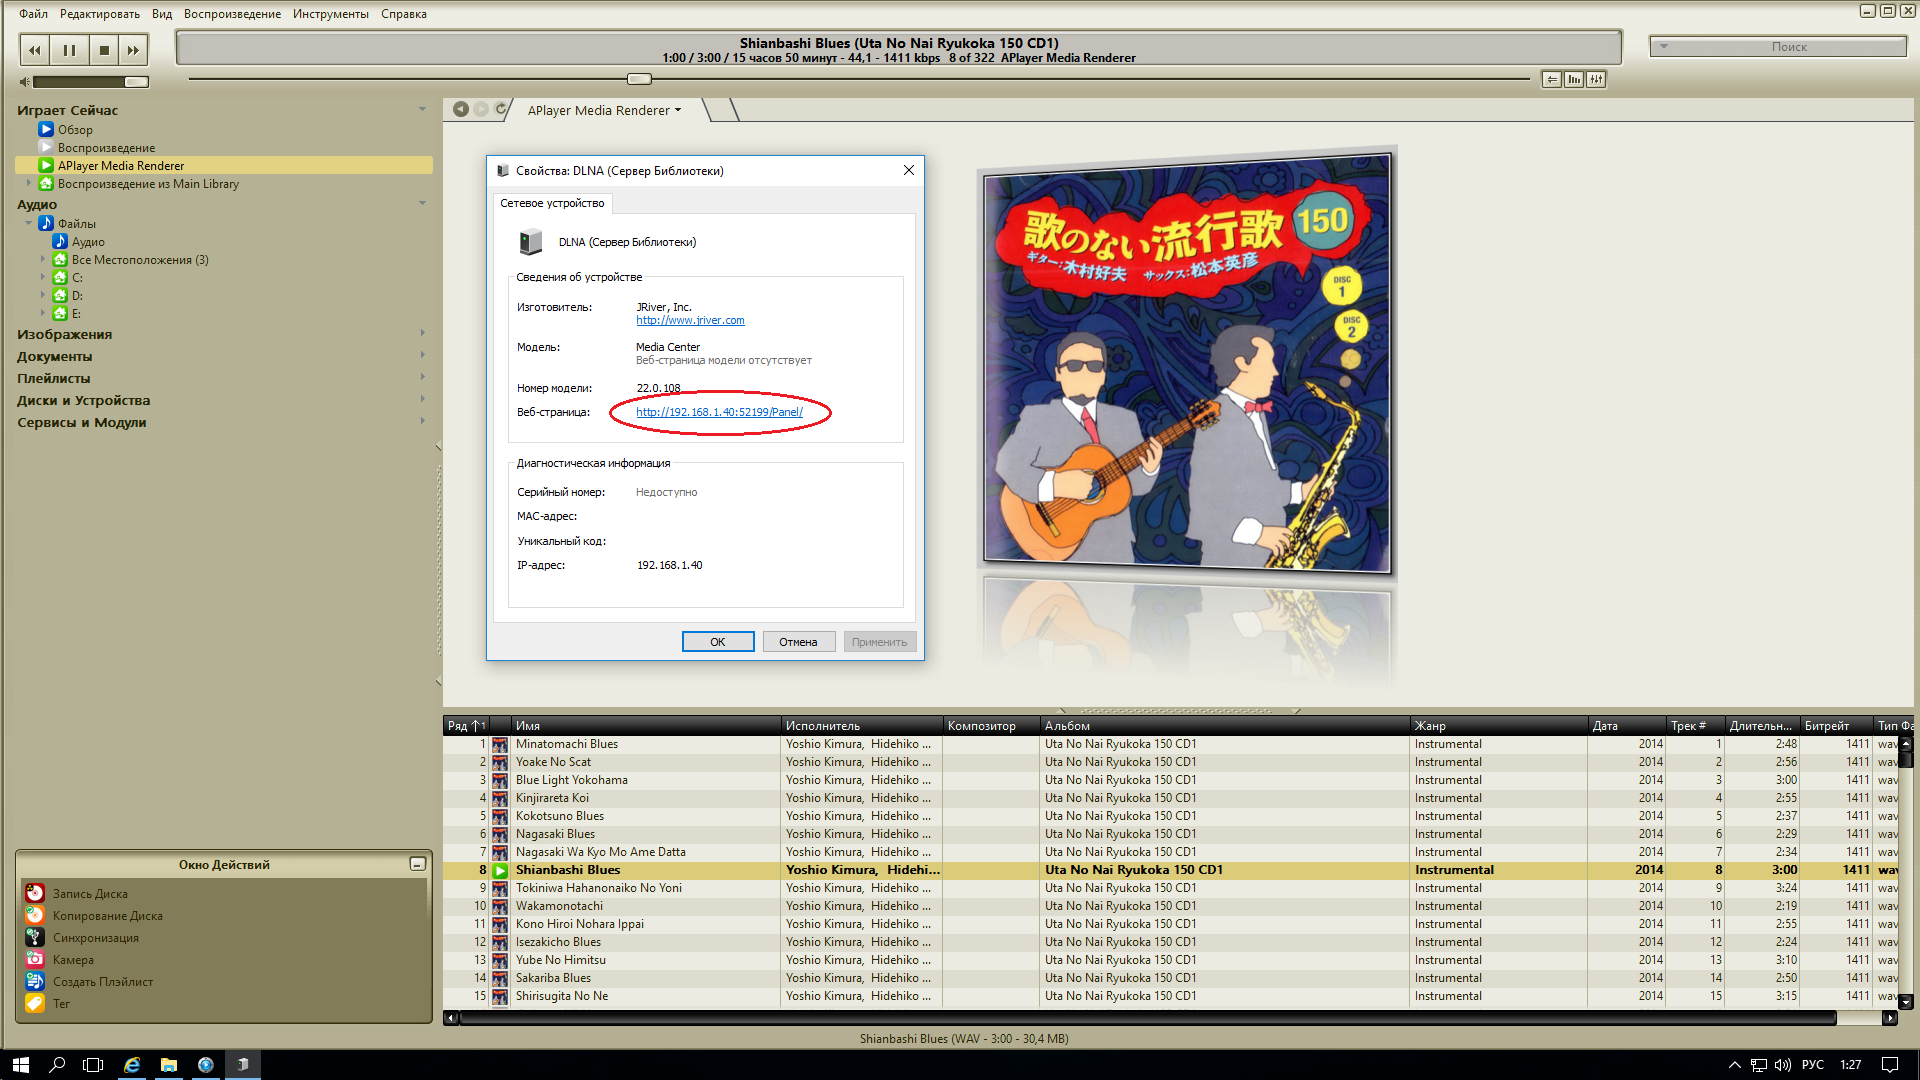Sort track list by Имя column
The width and height of the screenshot is (1920, 1080).
click(x=645, y=726)
